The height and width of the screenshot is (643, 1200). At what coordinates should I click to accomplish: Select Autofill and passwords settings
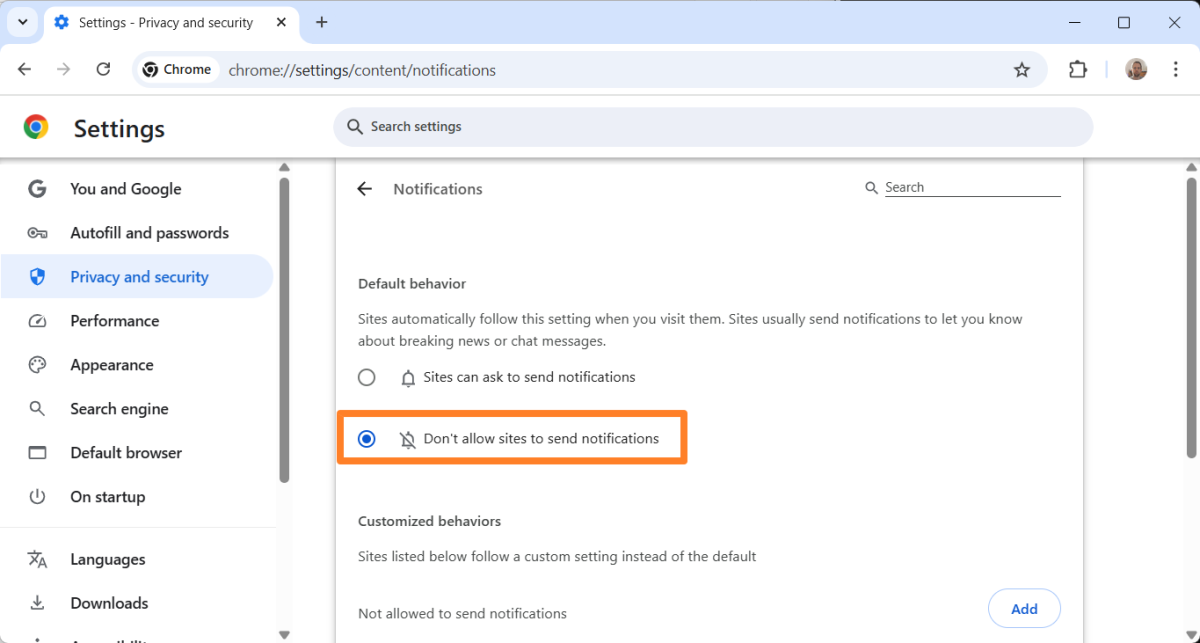(149, 232)
